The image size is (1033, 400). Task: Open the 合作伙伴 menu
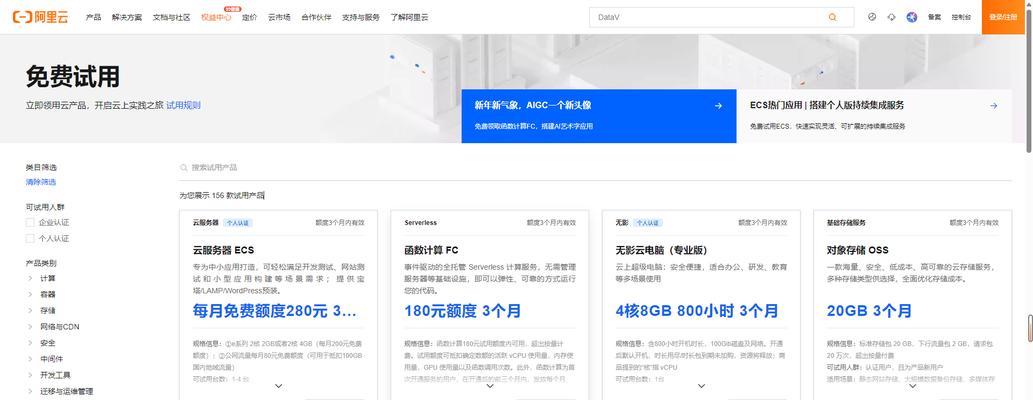(x=316, y=17)
